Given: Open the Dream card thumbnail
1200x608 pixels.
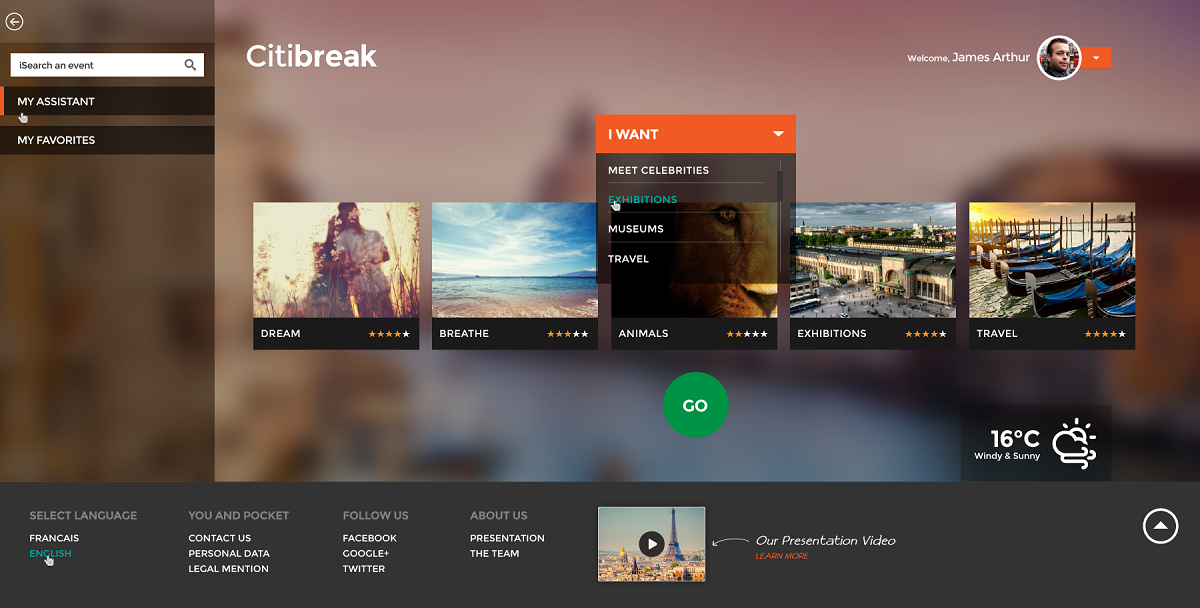Looking at the screenshot, I should 336,260.
